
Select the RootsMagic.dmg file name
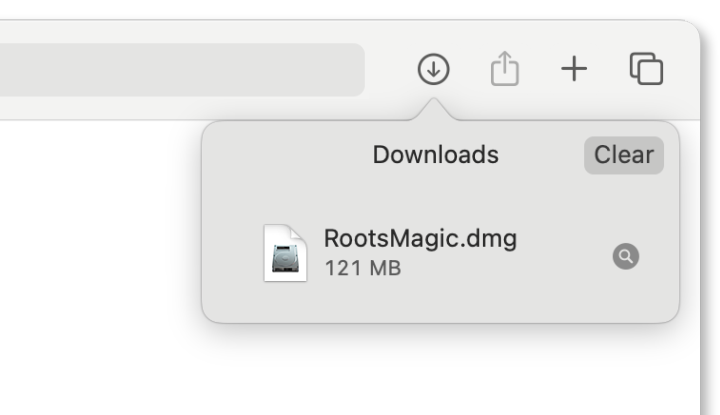point(420,240)
